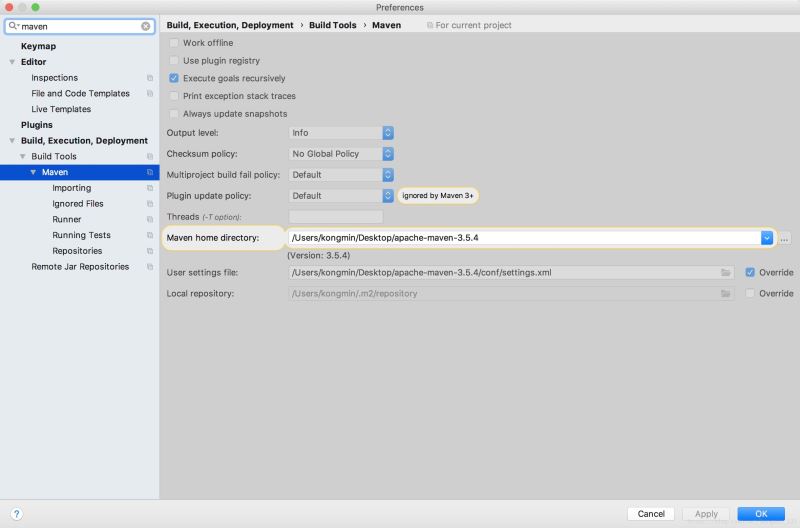
Task: Click the project-level icon beside Inspections
Action: coord(150,78)
